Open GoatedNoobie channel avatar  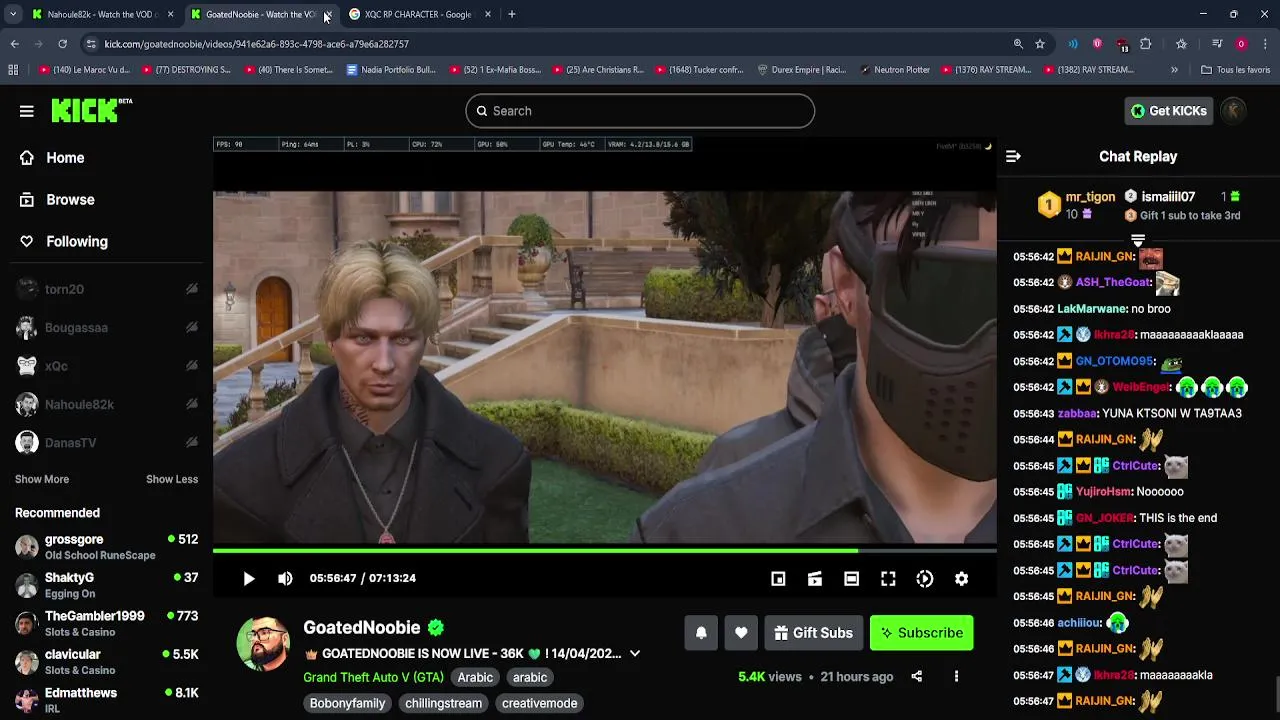click(x=263, y=643)
